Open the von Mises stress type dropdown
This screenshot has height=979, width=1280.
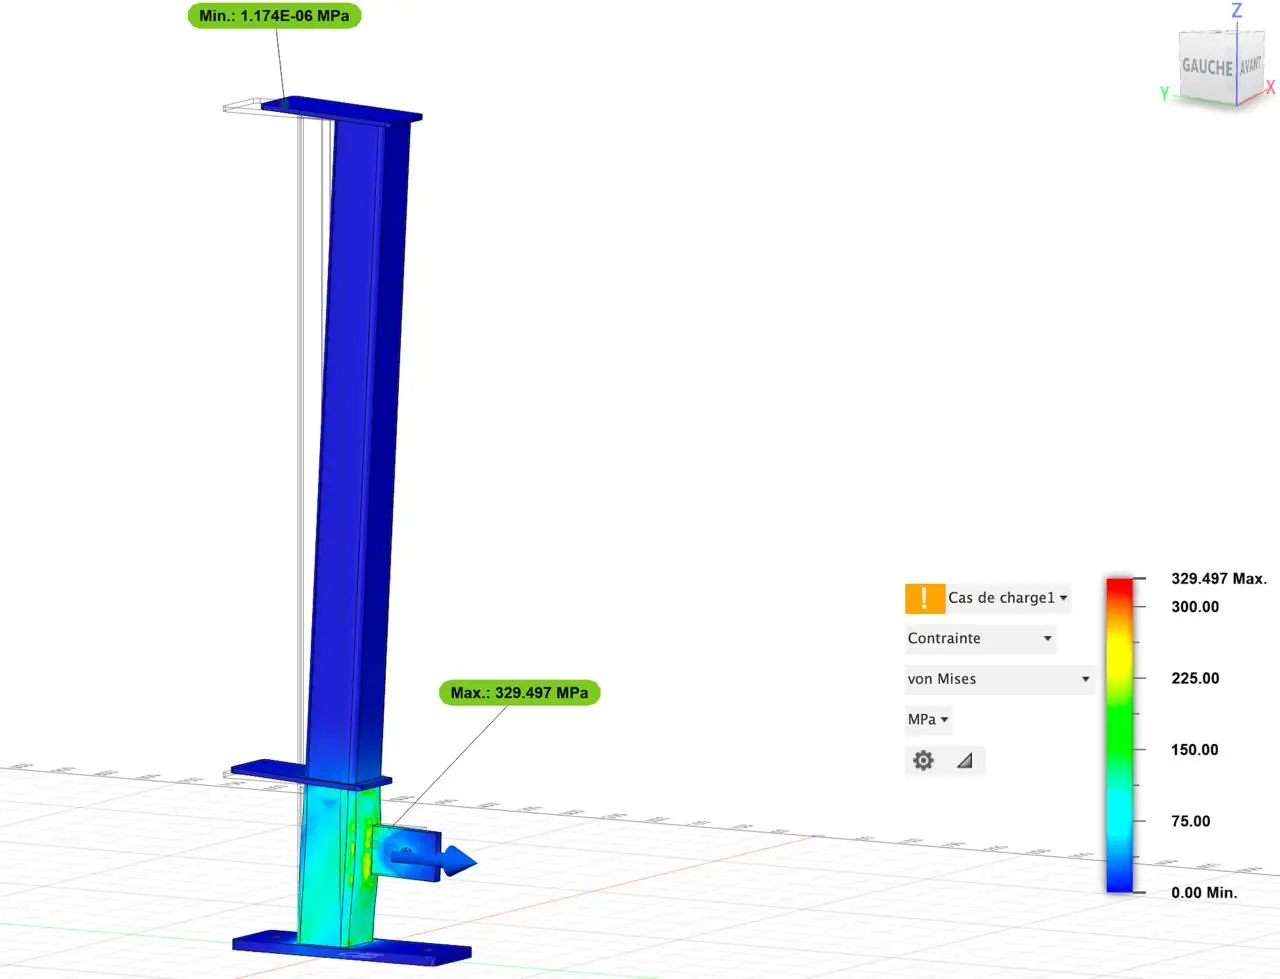[998, 679]
